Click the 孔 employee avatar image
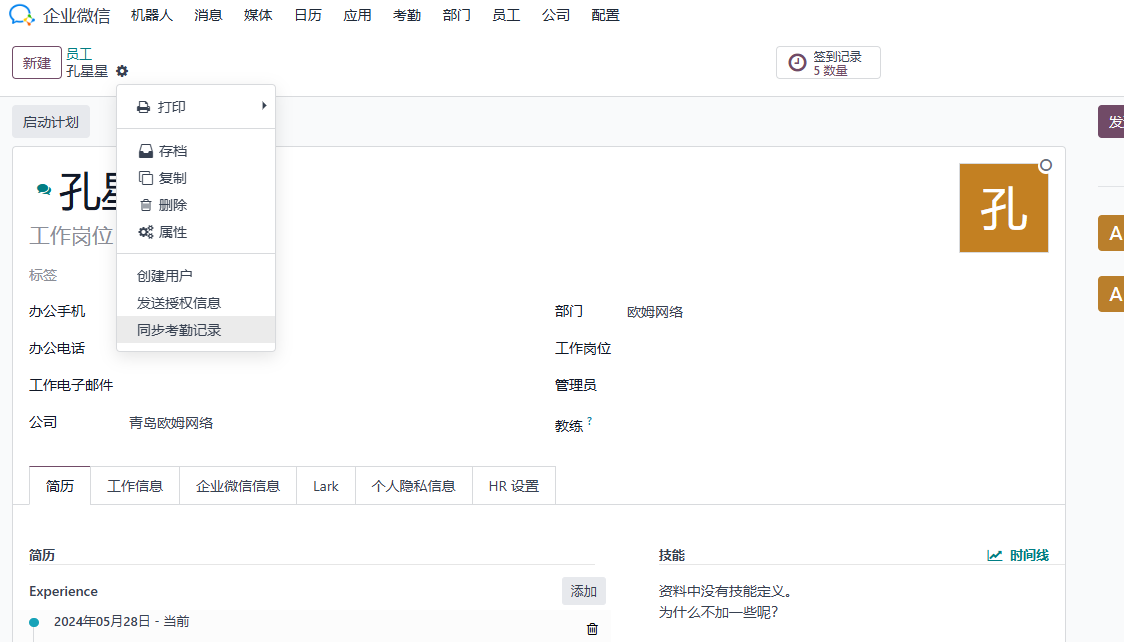1124x642 pixels. coord(1004,208)
